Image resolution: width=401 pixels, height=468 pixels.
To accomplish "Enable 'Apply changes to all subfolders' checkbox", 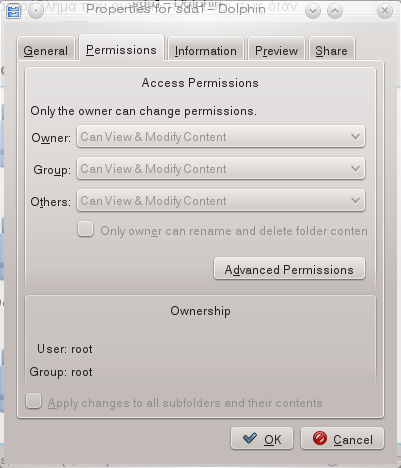I will tap(34, 401).
